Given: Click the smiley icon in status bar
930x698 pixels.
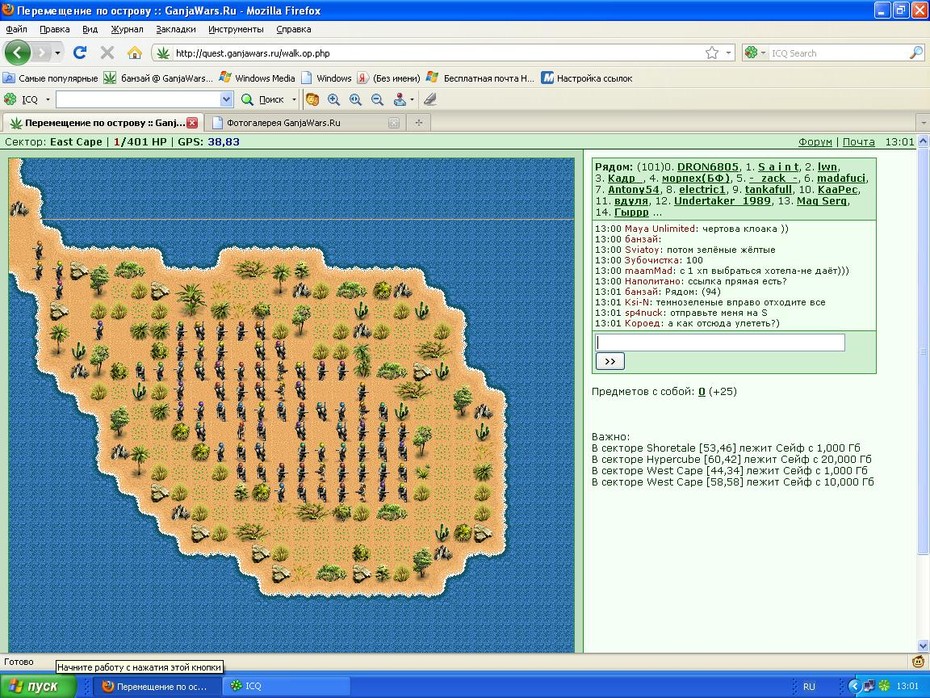Looking at the screenshot, I should point(918,661).
